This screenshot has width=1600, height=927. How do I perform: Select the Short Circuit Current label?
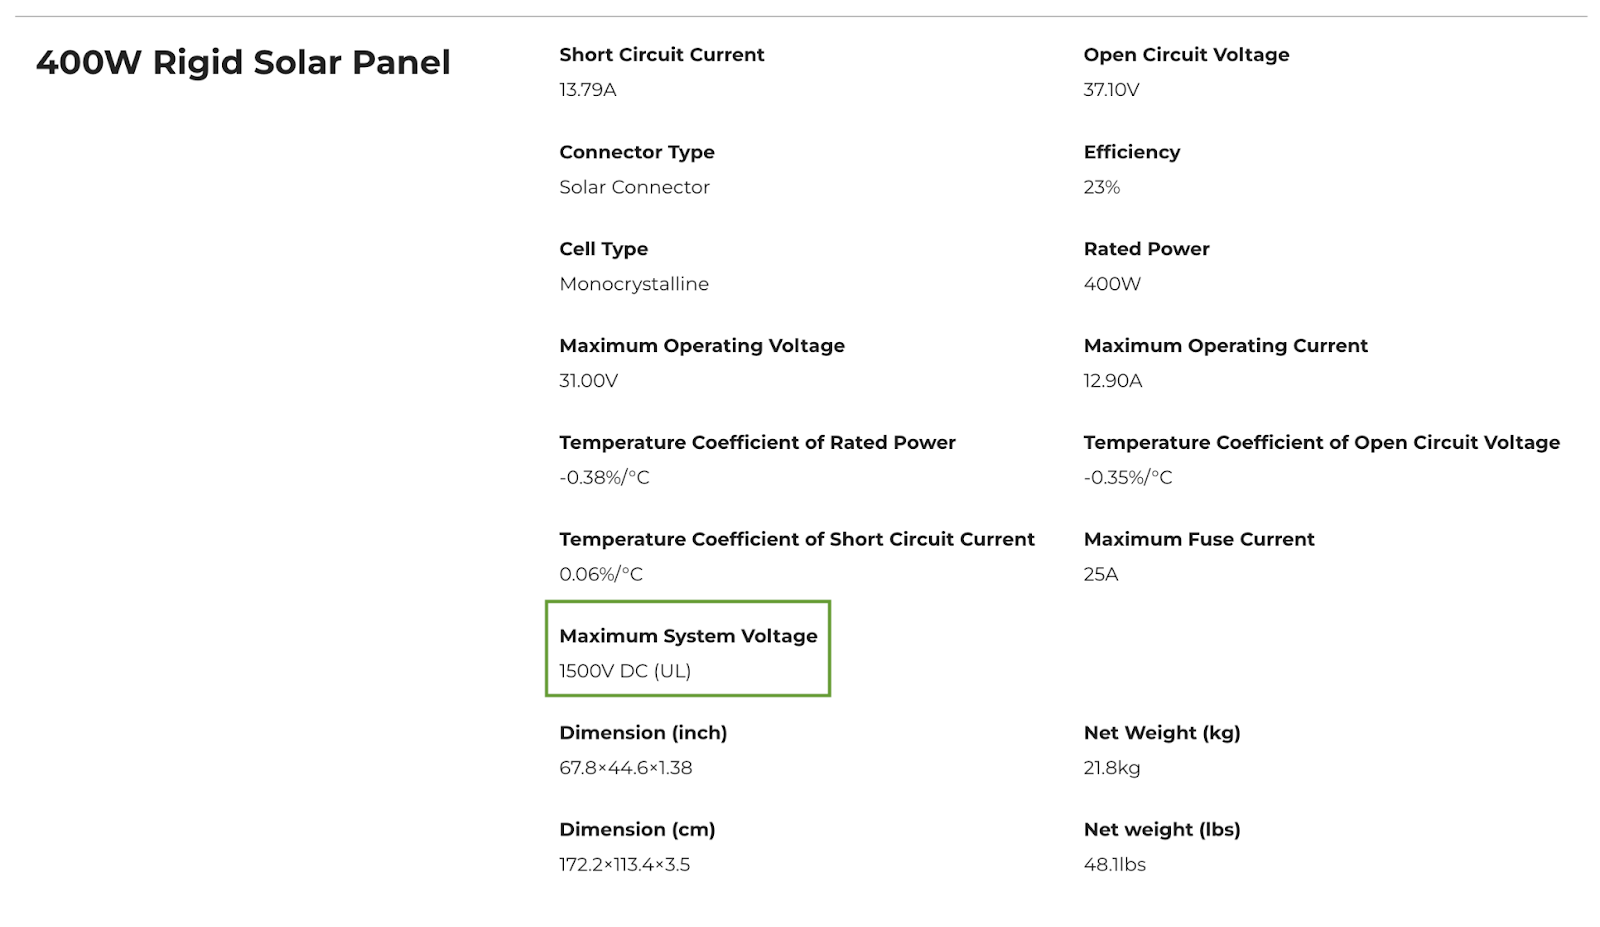point(661,55)
